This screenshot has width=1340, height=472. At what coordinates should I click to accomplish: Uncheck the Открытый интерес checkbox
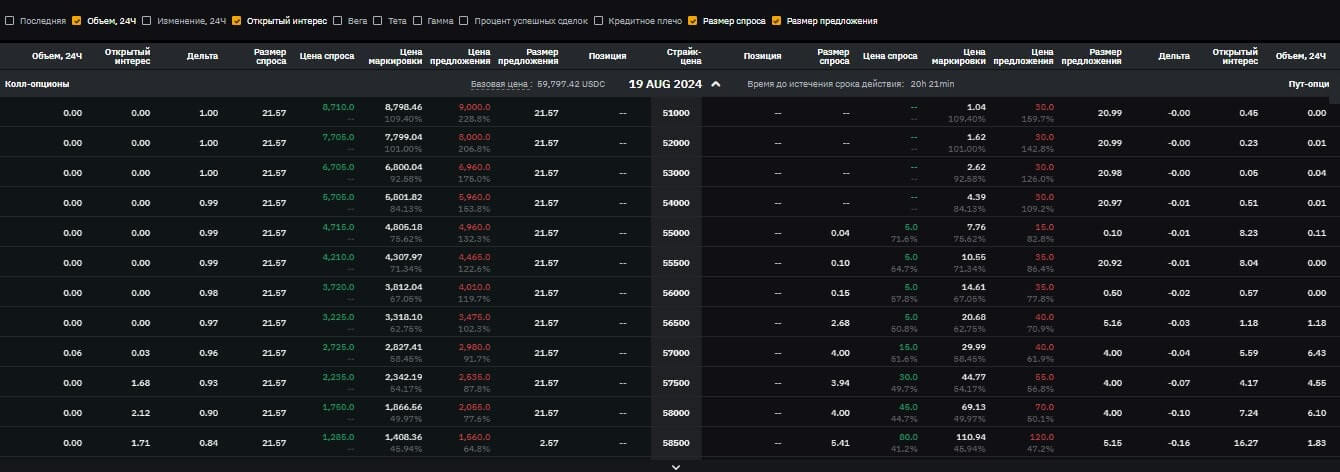coord(237,20)
